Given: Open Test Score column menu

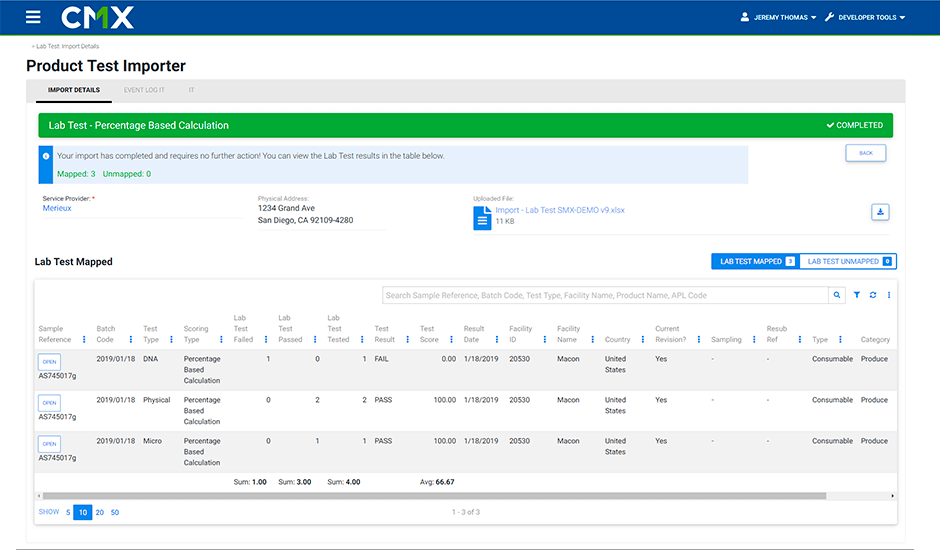Looking at the screenshot, I should [451, 339].
